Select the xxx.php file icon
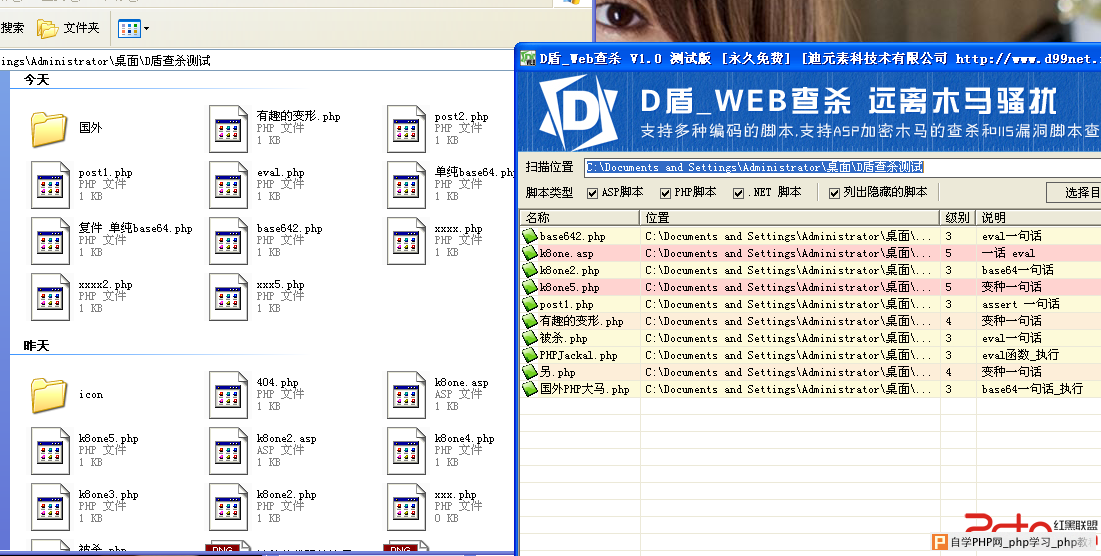 coord(407,507)
